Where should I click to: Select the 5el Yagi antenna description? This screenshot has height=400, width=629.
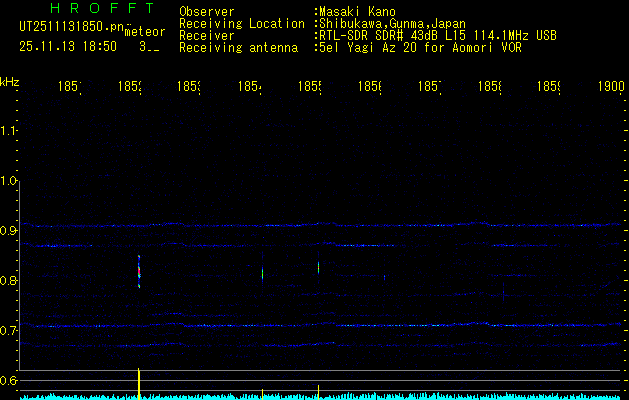pyautogui.click(x=419, y=47)
